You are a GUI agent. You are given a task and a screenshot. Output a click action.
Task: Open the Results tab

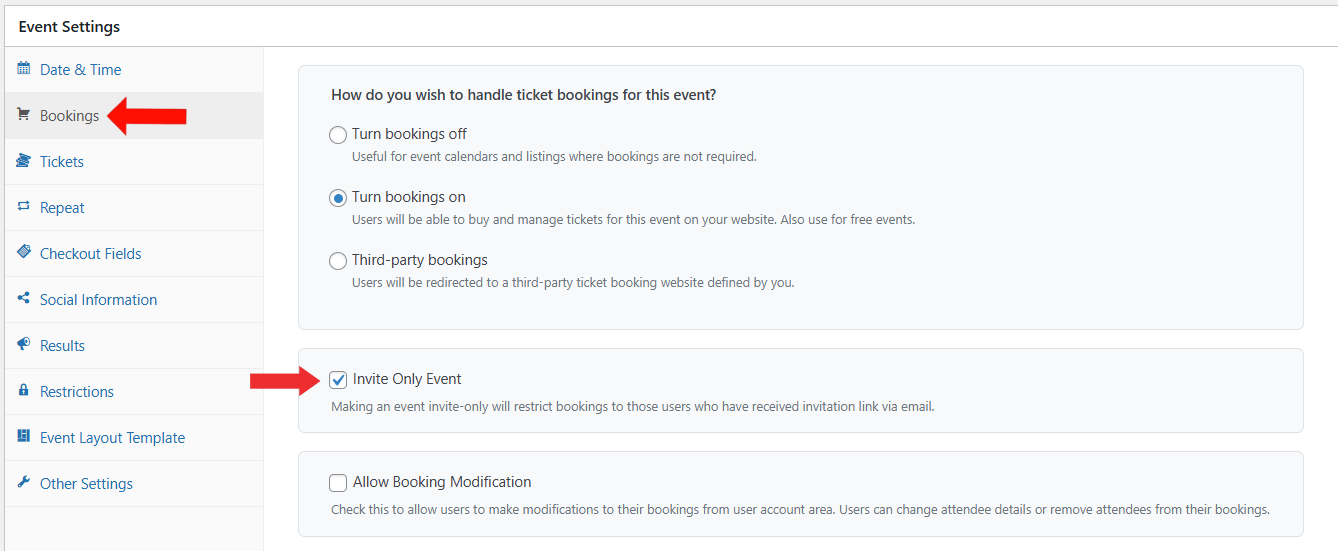[134, 346]
